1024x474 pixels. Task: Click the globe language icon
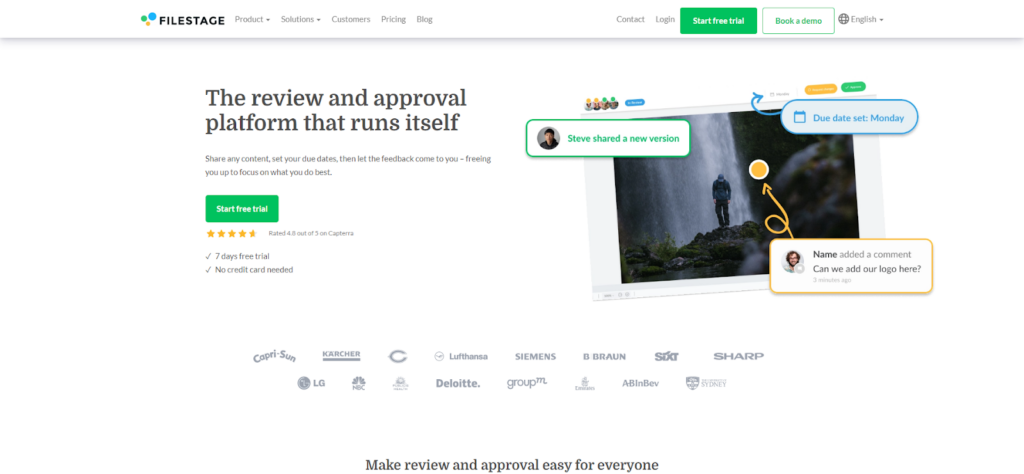tap(843, 19)
